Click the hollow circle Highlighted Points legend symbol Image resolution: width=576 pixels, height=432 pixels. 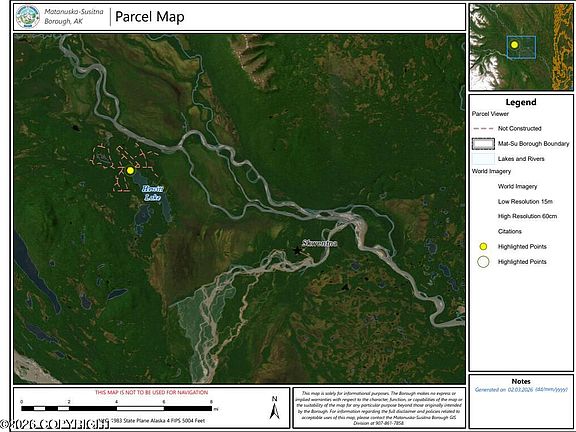(x=483, y=262)
